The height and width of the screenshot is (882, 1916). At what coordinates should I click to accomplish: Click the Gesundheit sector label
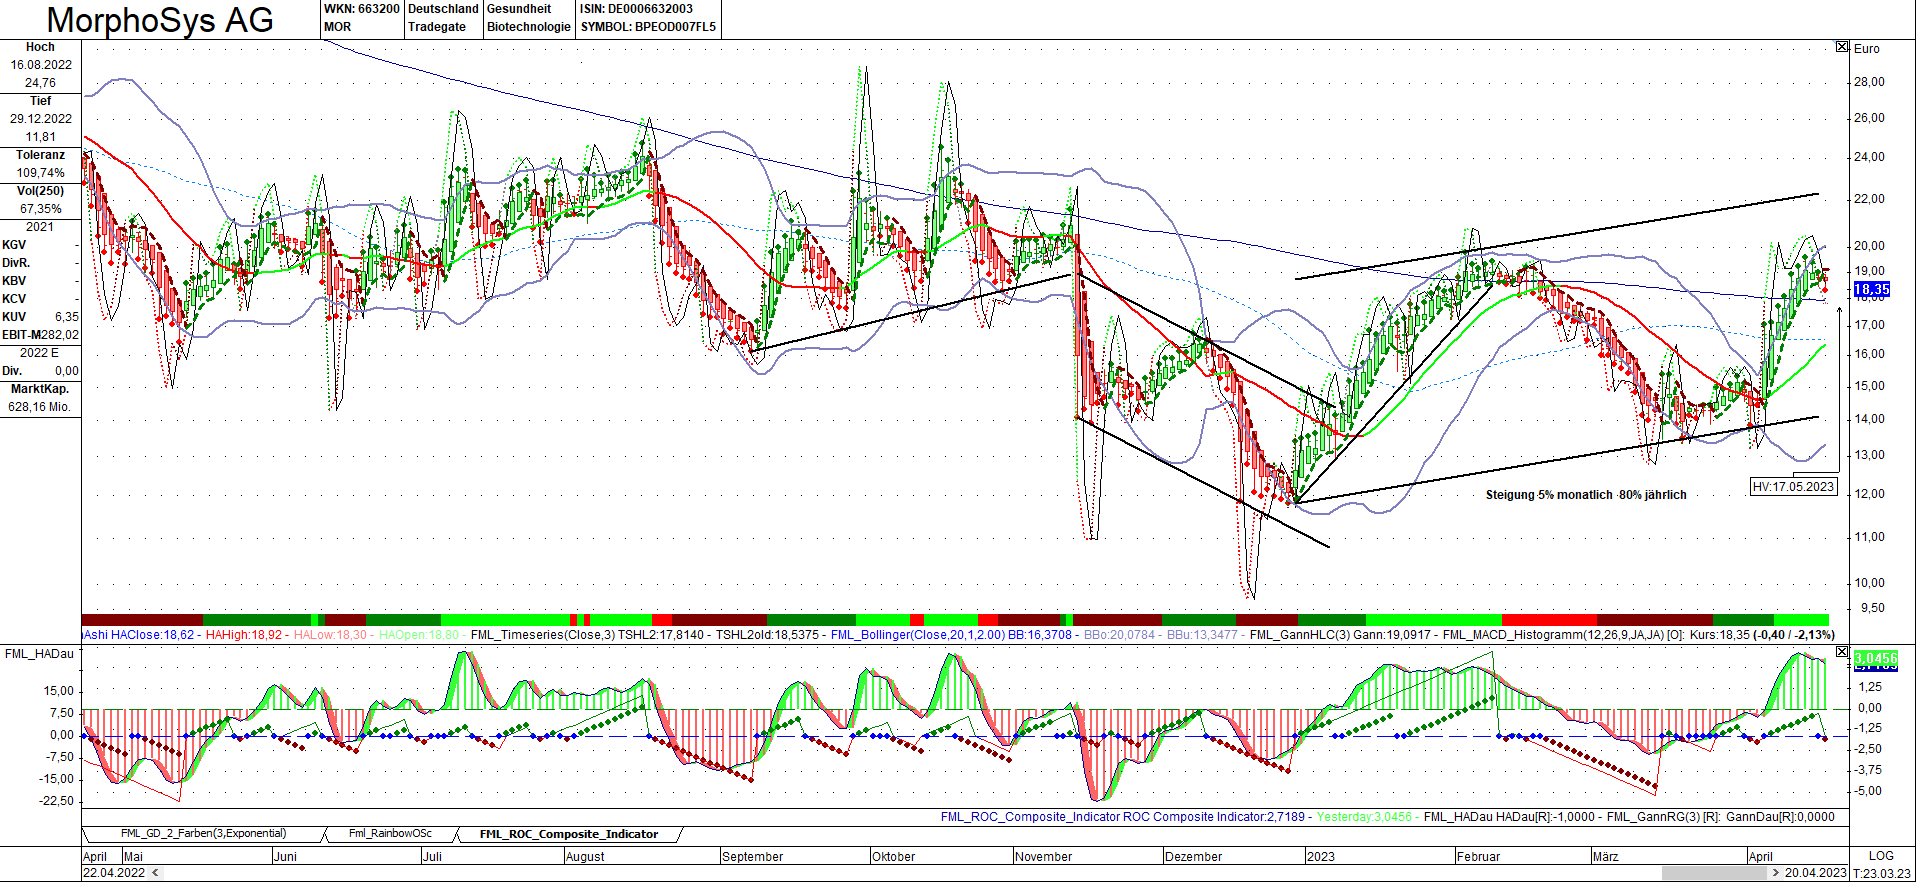coord(519,9)
